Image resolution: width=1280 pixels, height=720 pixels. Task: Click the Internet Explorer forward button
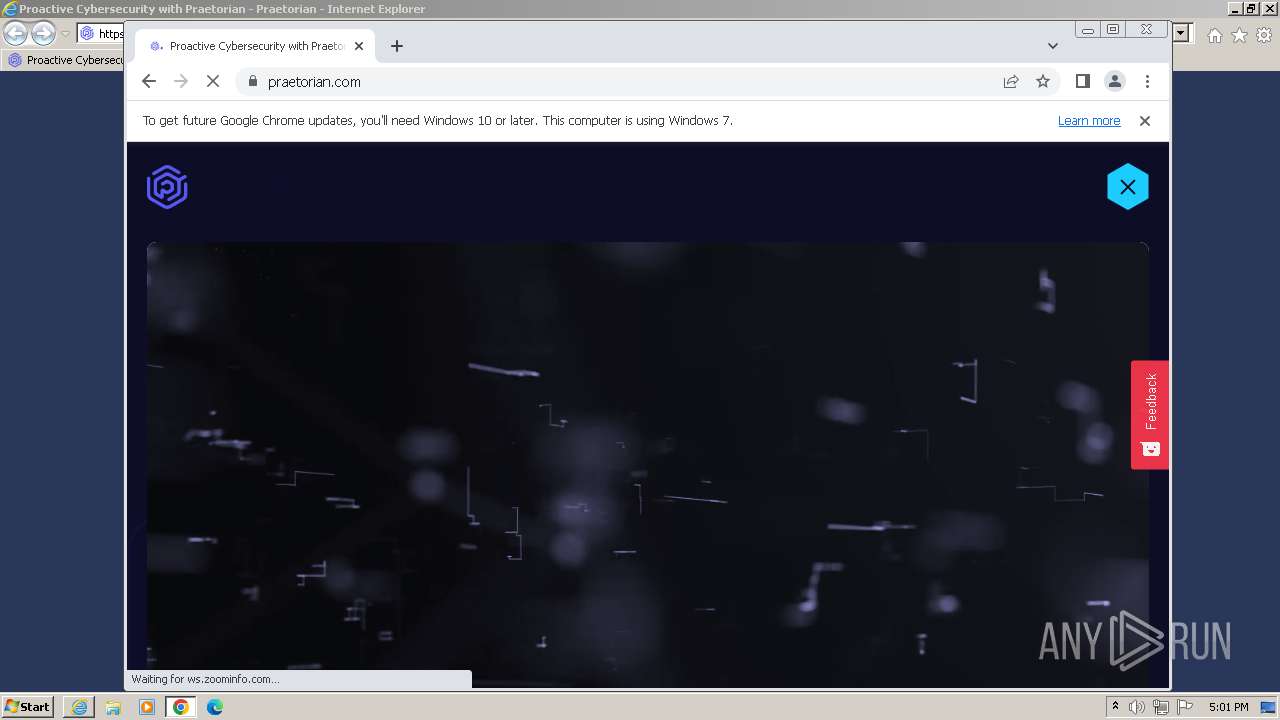pyautogui.click(x=43, y=34)
